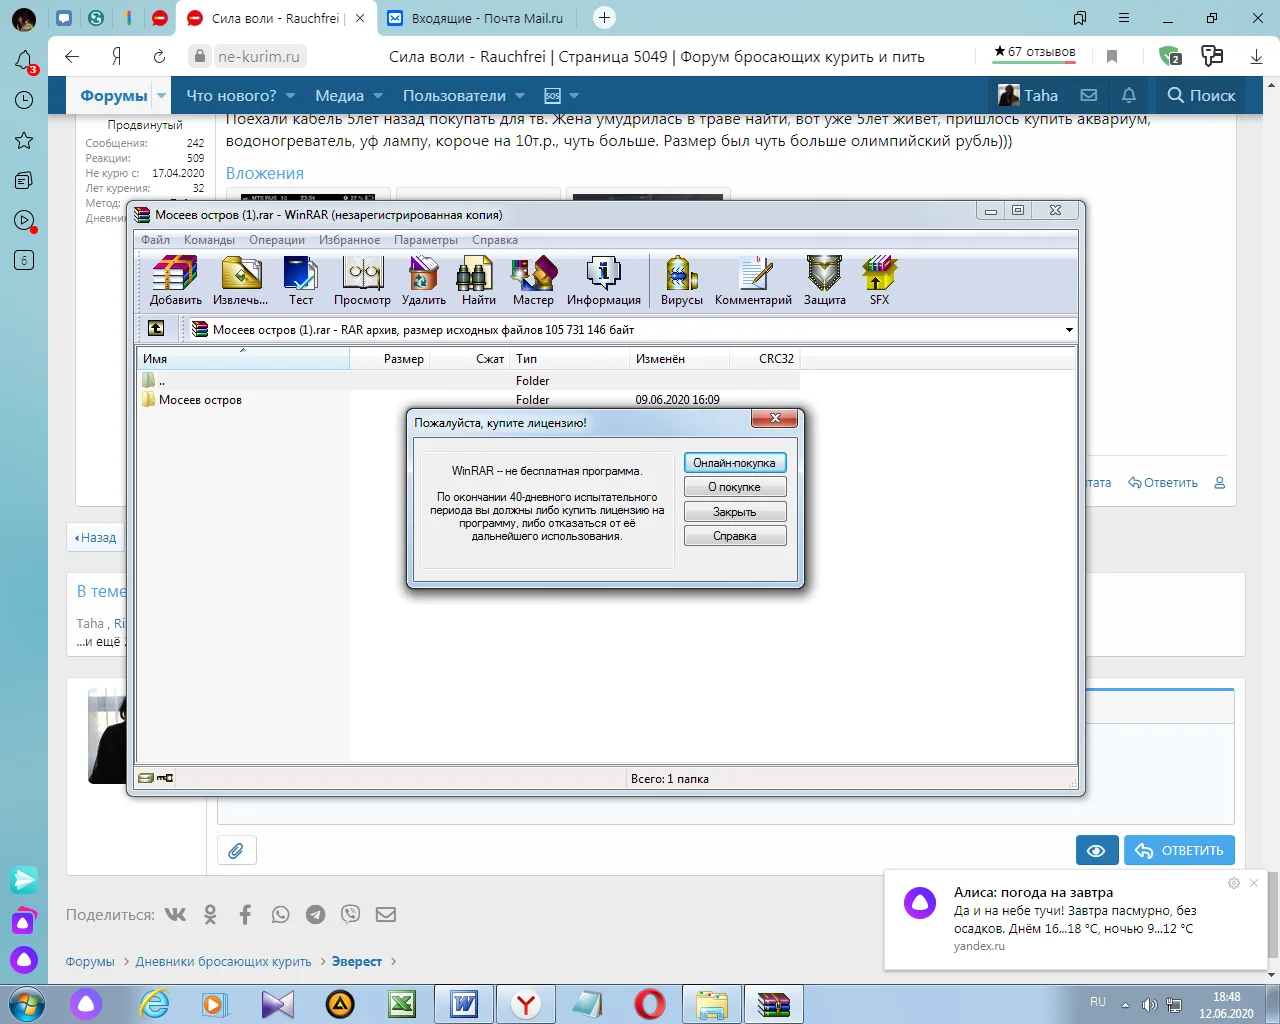Sort by the Размер column header

390,358
